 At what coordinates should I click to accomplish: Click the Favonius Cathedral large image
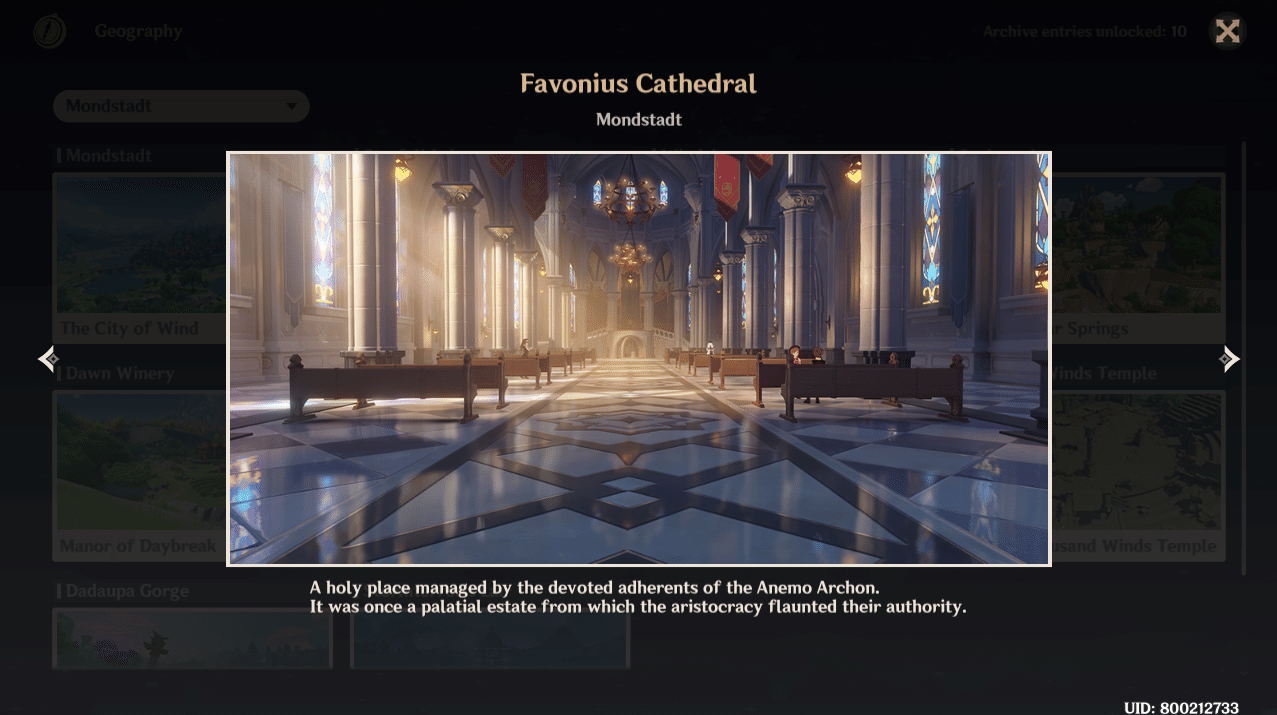click(638, 359)
